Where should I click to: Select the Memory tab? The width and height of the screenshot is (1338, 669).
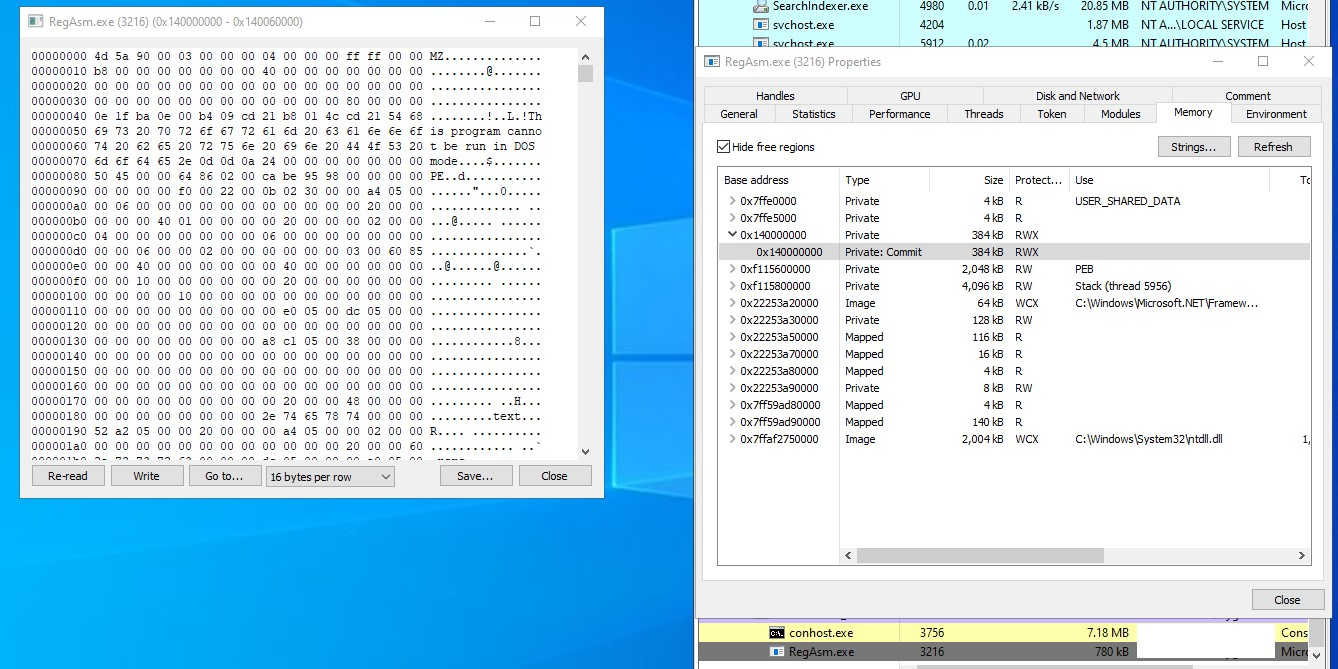pyautogui.click(x=1193, y=112)
